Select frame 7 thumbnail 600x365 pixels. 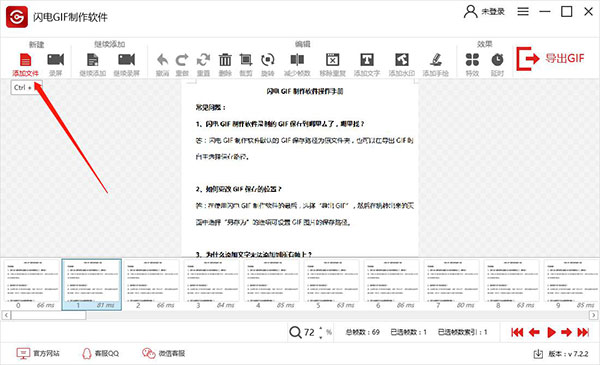pyautogui.click(x=452, y=284)
